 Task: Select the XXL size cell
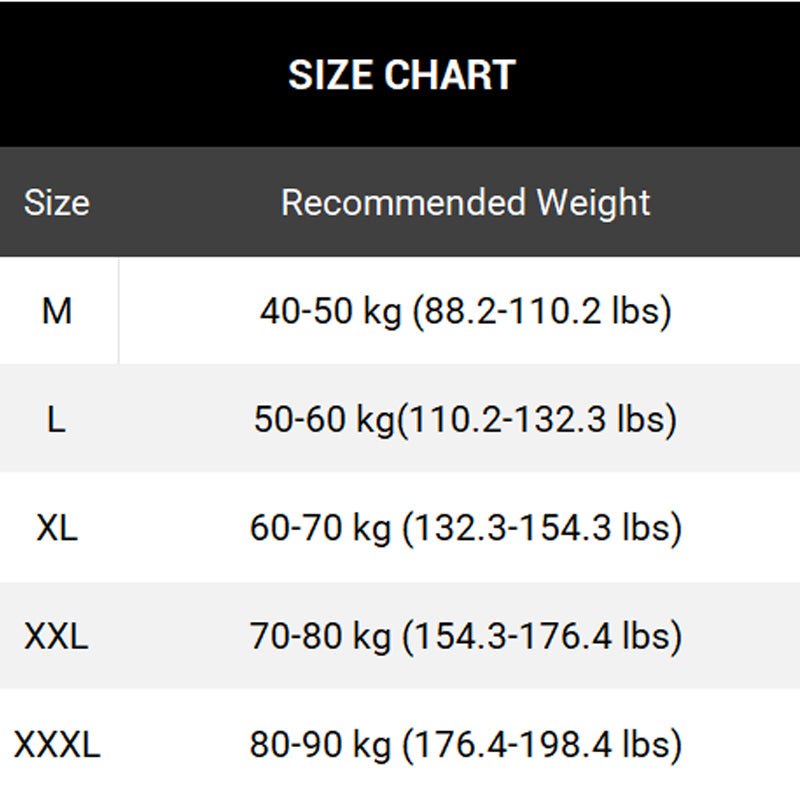pyautogui.click(x=57, y=635)
